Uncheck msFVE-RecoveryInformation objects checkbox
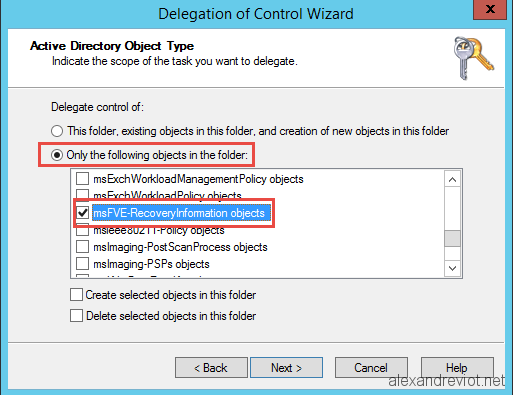Image resolution: width=513 pixels, height=395 pixels. pos(82,213)
